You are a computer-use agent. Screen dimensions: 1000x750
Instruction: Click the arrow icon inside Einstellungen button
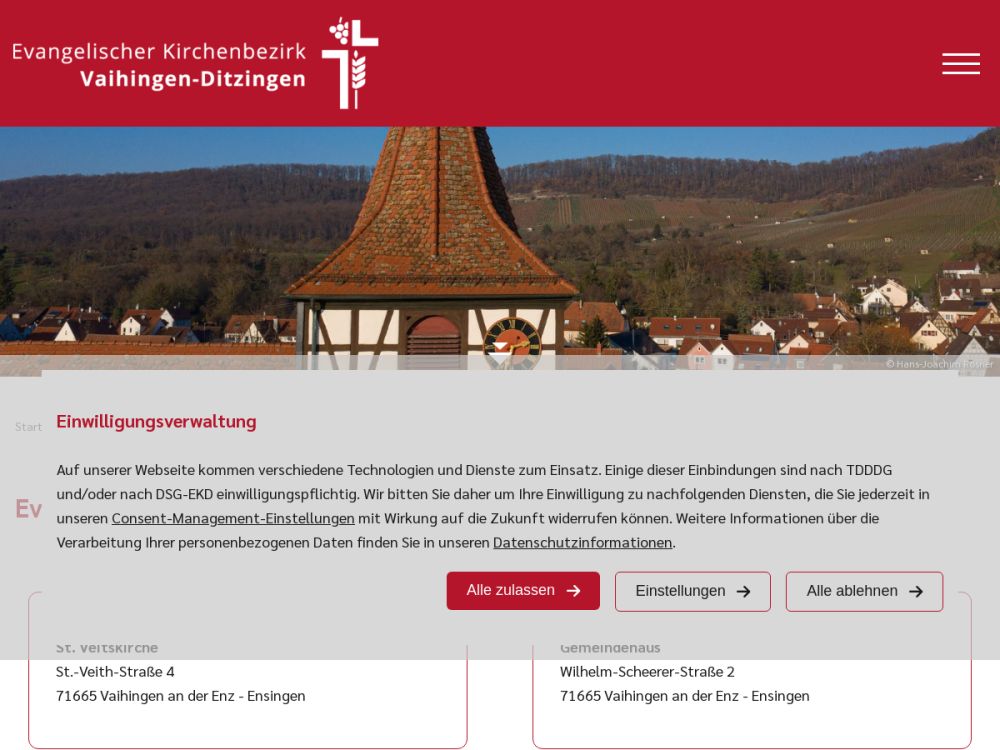tap(743, 592)
